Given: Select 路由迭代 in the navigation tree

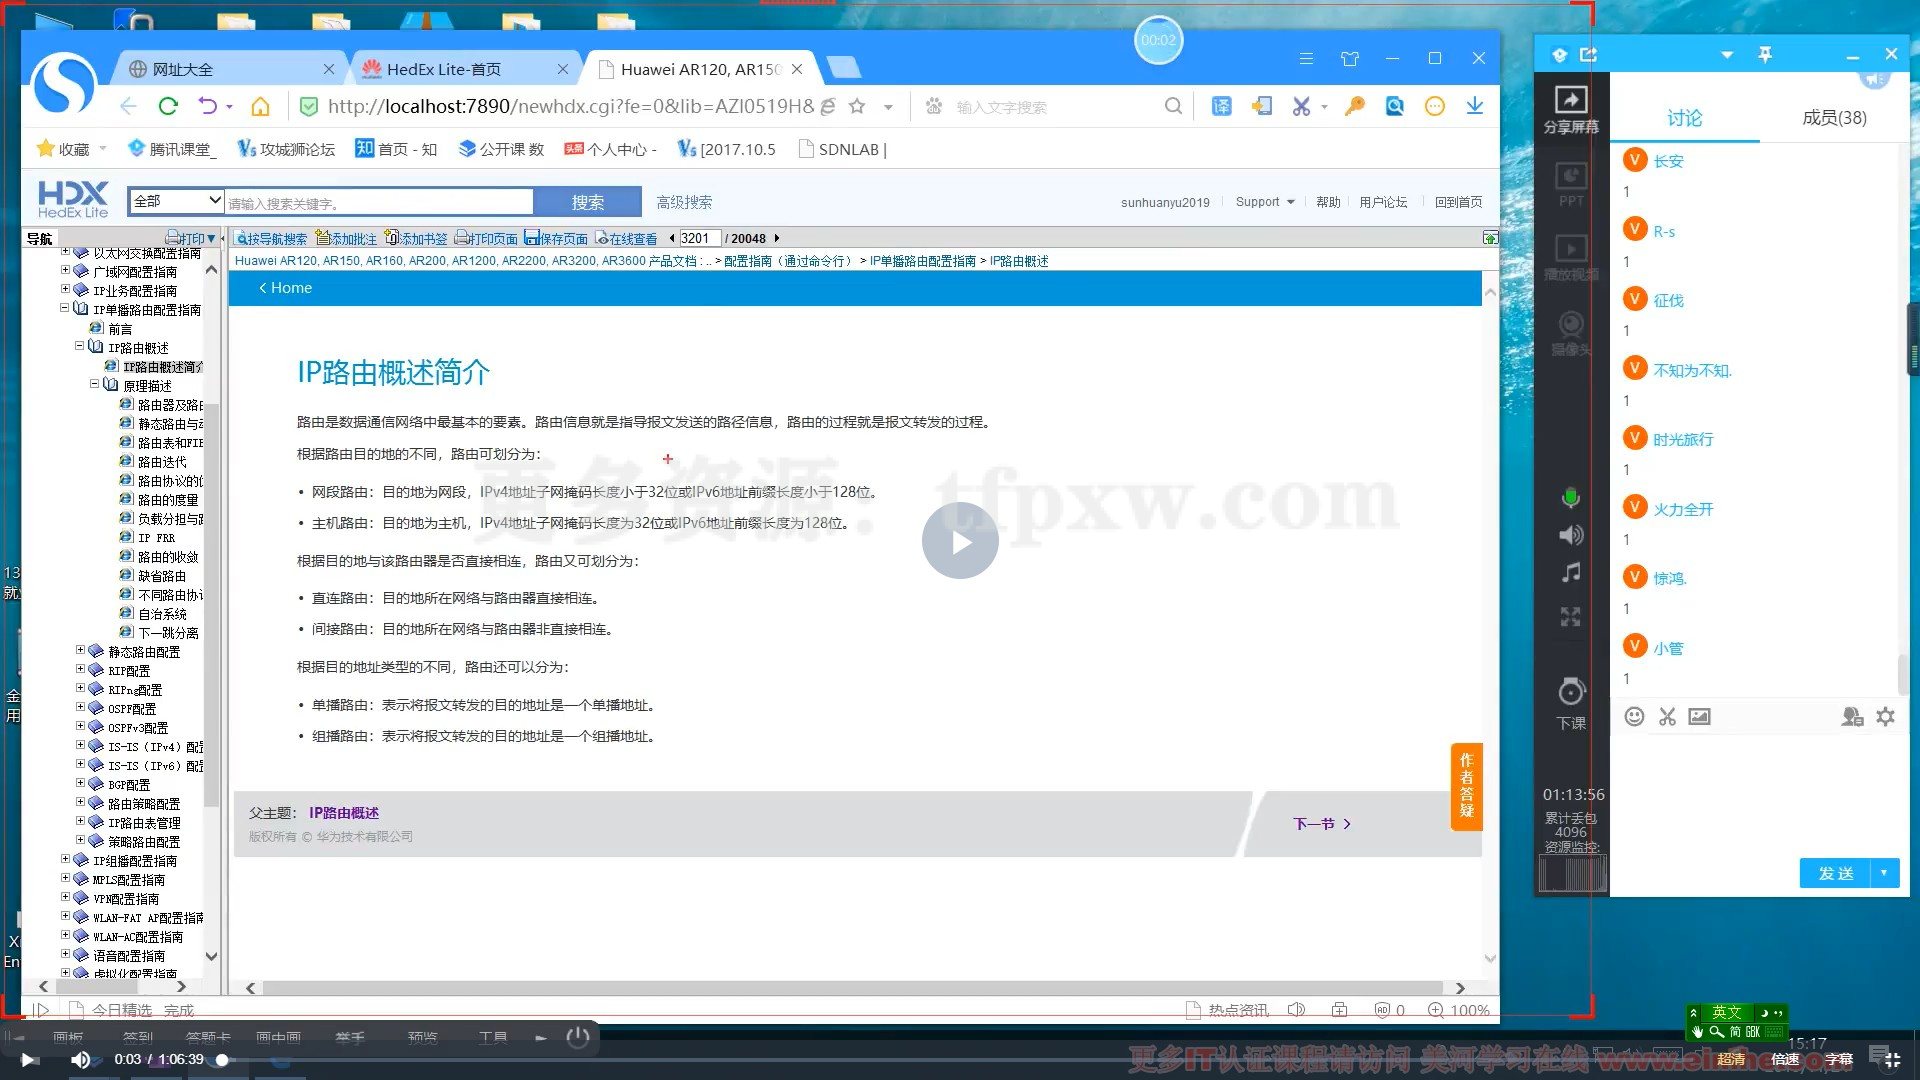Looking at the screenshot, I should (162, 461).
